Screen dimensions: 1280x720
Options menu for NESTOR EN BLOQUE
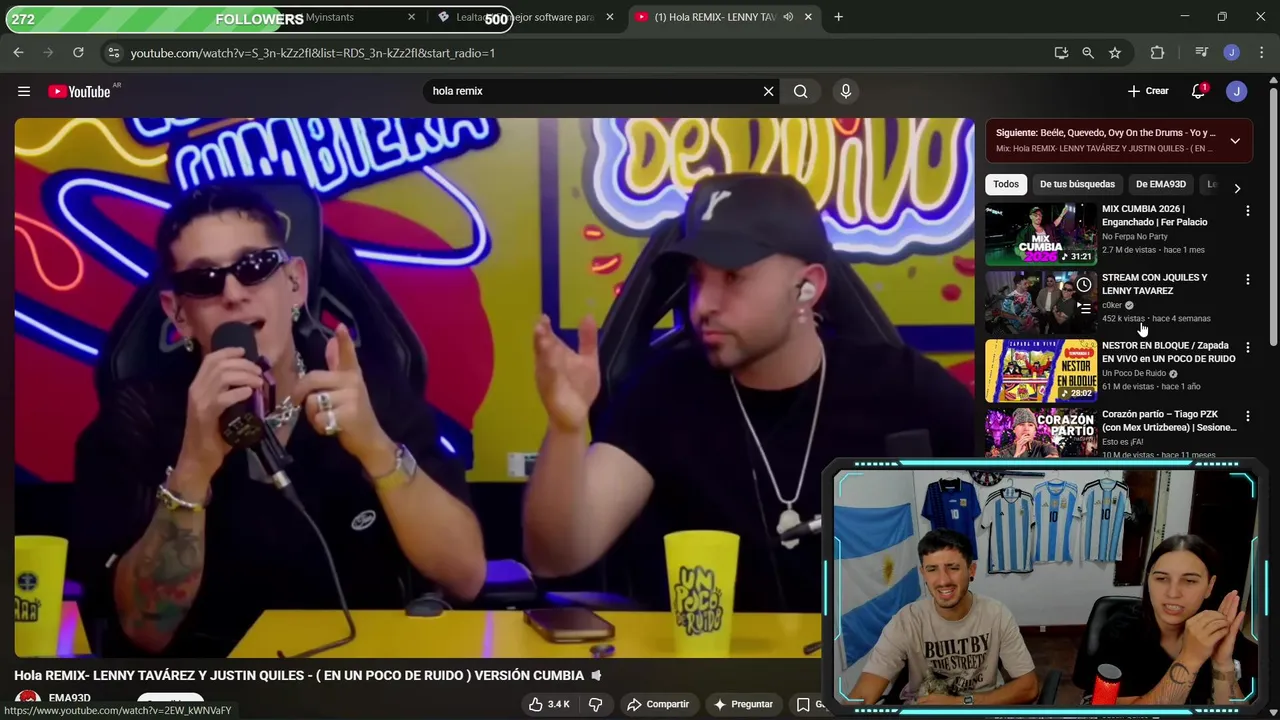click(1247, 348)
